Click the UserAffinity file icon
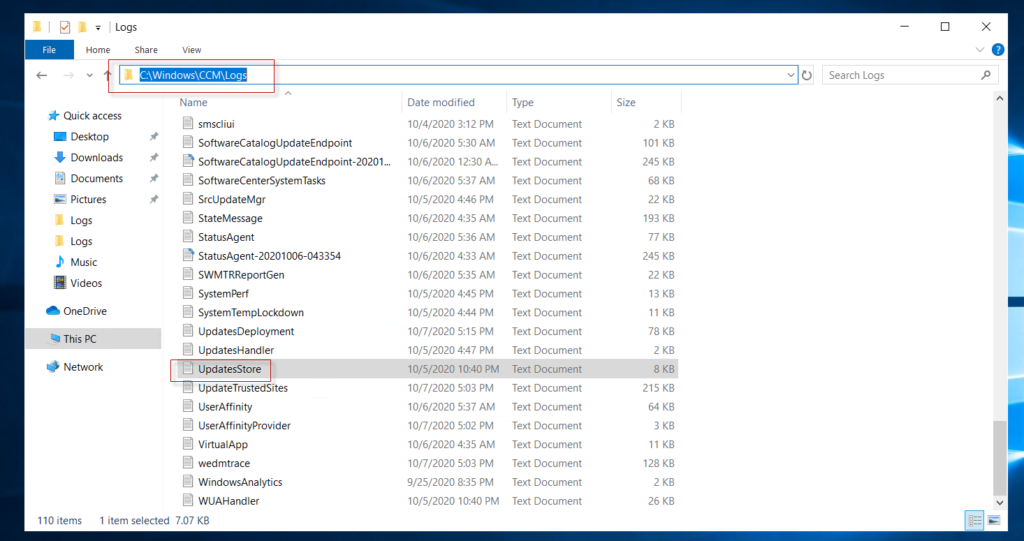 (188, 406)
